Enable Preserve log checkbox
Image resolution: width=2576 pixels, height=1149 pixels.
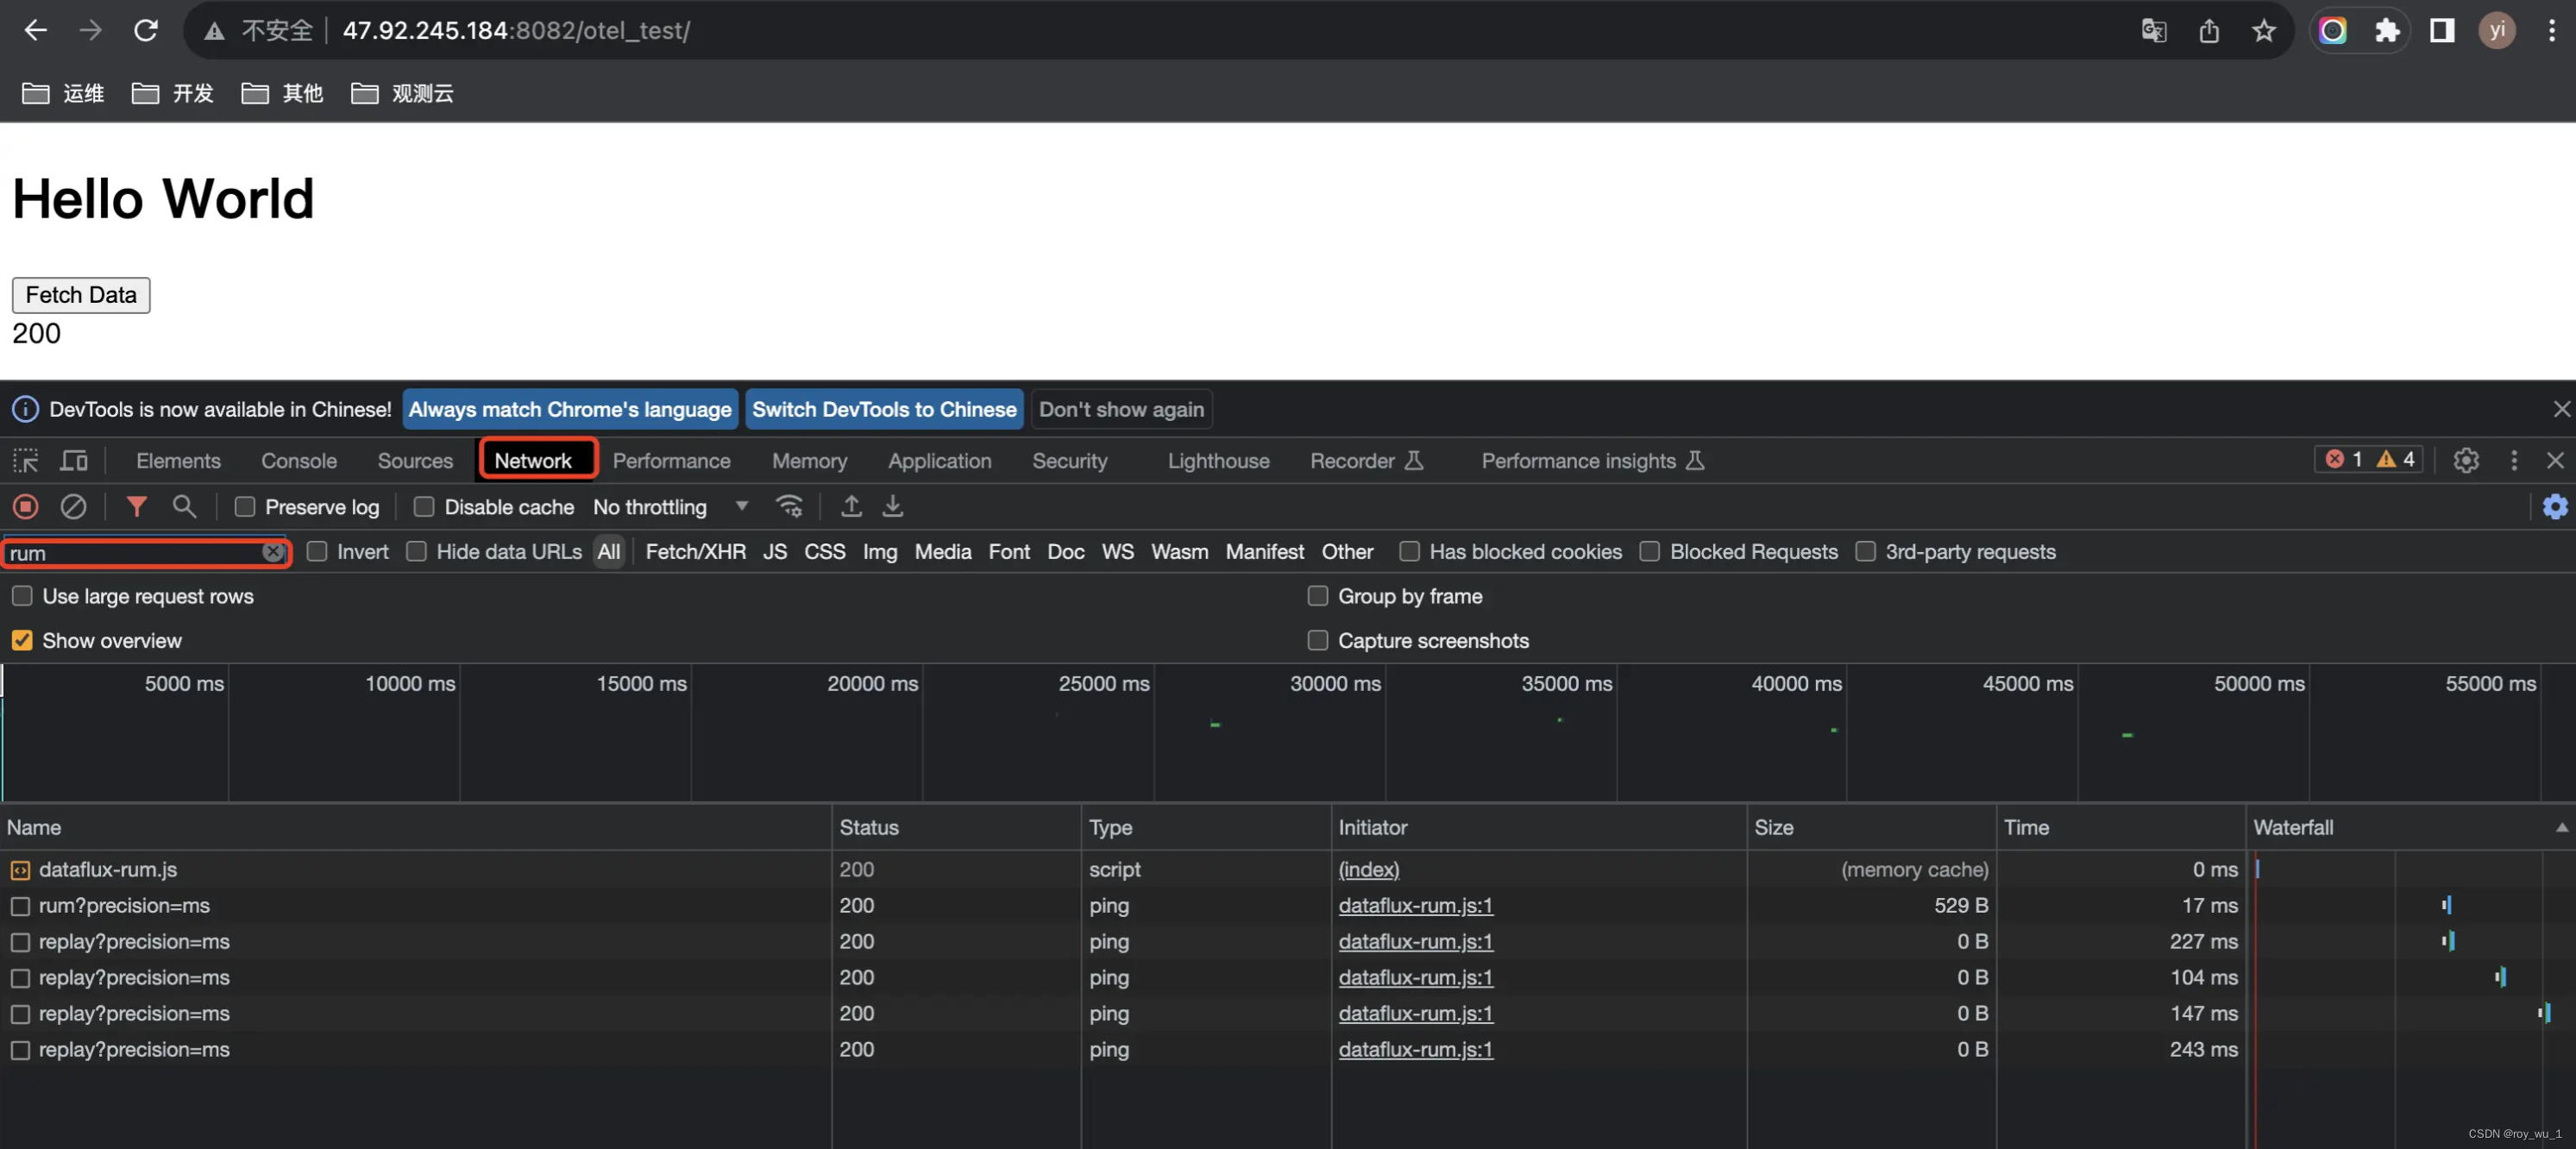(x=245, y=507)
